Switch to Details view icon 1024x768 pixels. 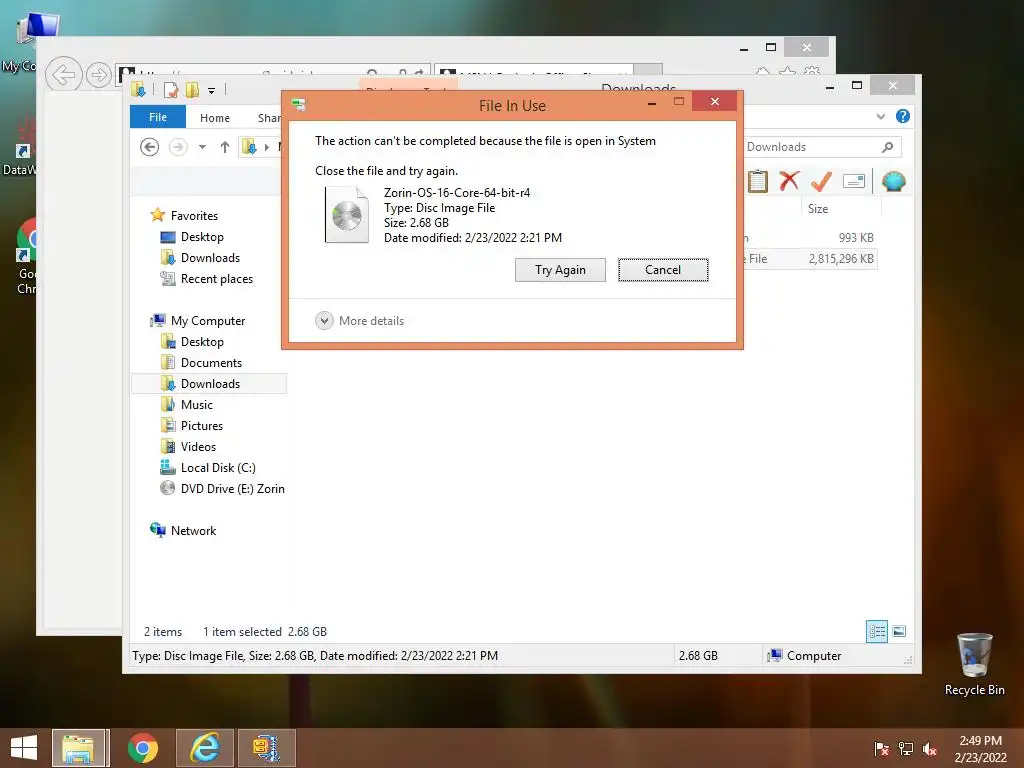point(876,631)
